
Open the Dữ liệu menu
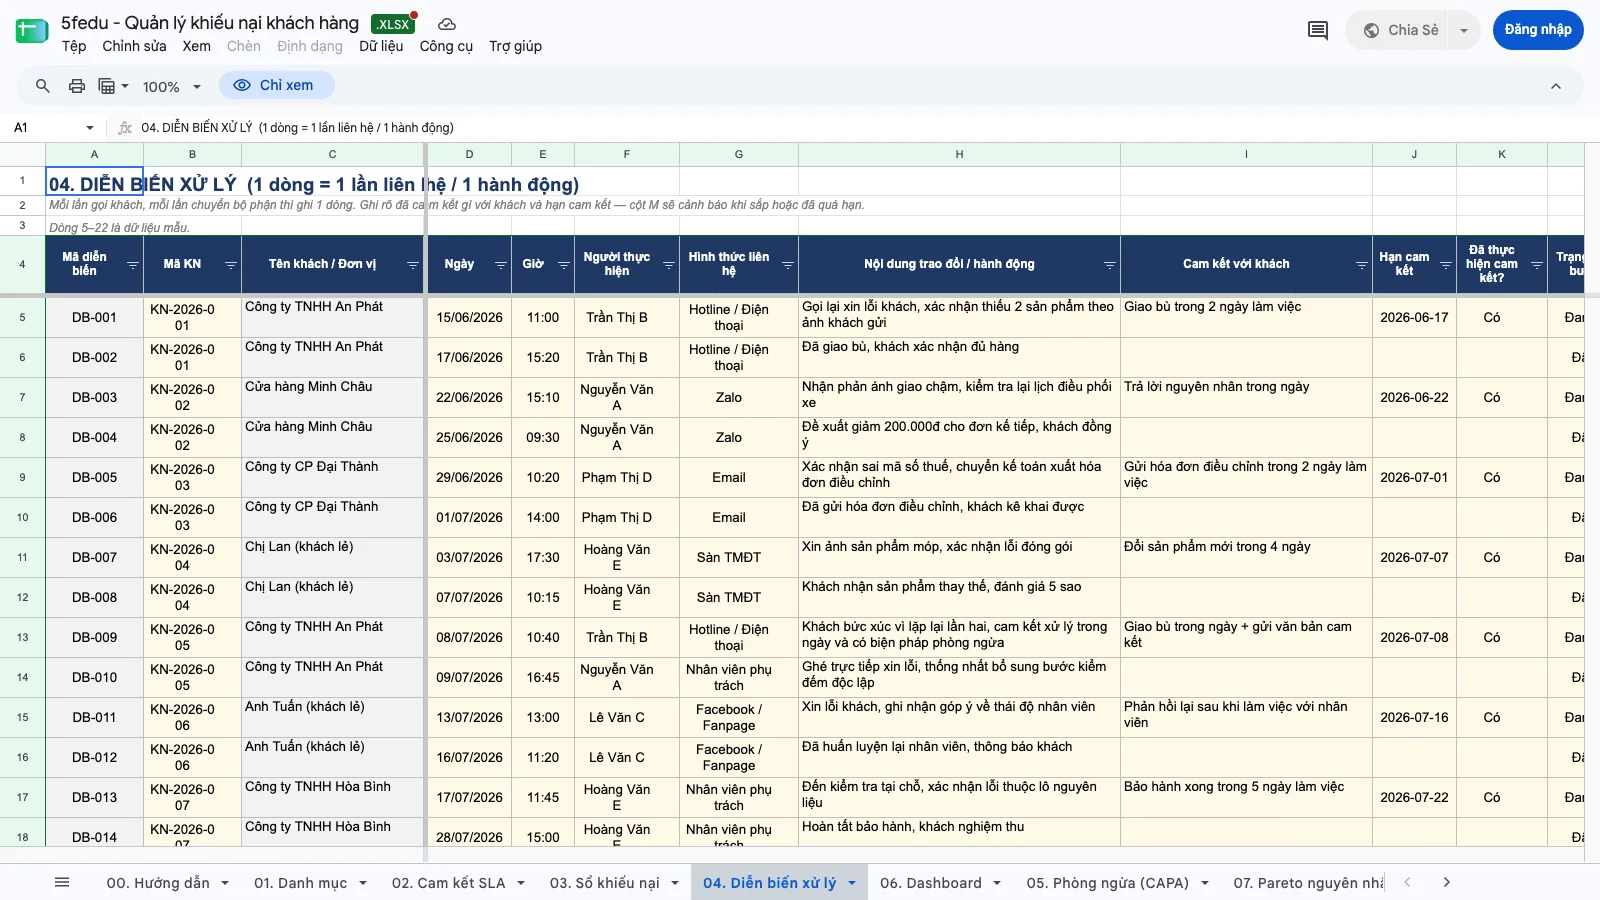381,46
